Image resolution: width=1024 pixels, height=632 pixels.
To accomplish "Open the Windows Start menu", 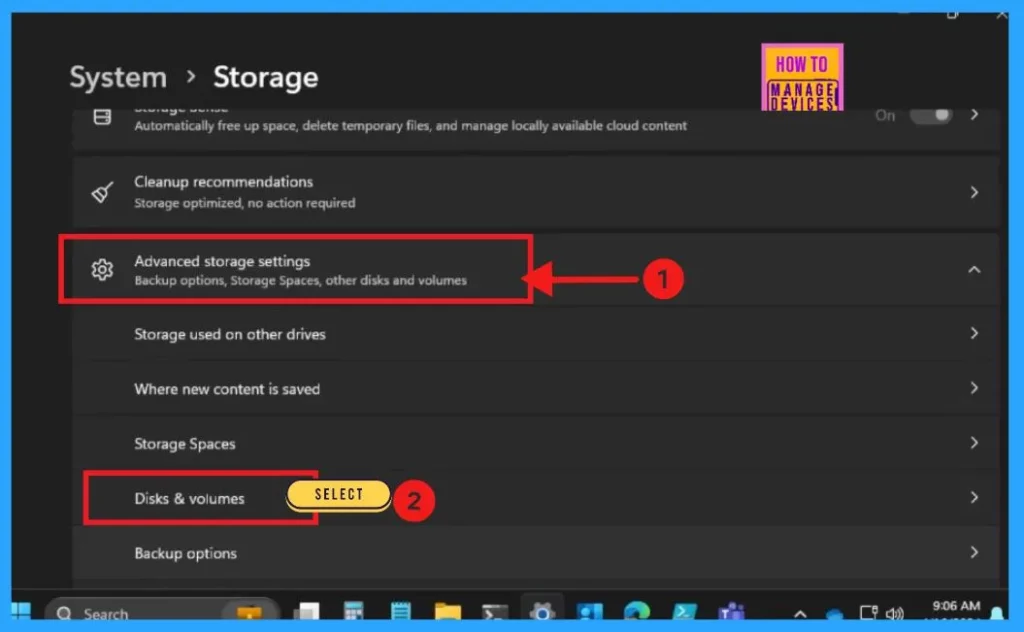I will coord(21,612).
